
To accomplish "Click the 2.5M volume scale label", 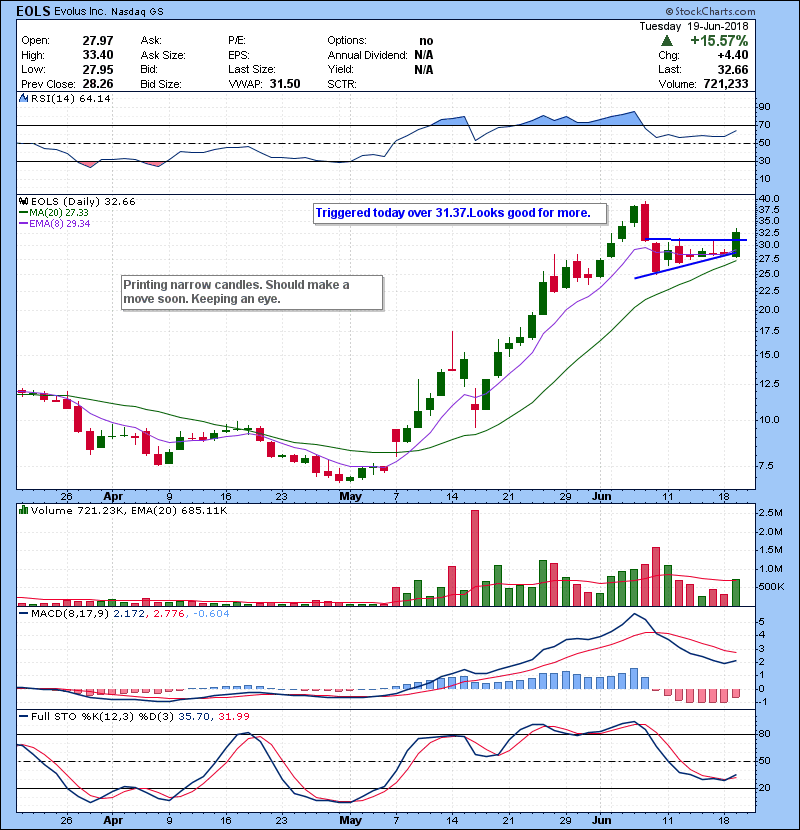I will 770,513.
